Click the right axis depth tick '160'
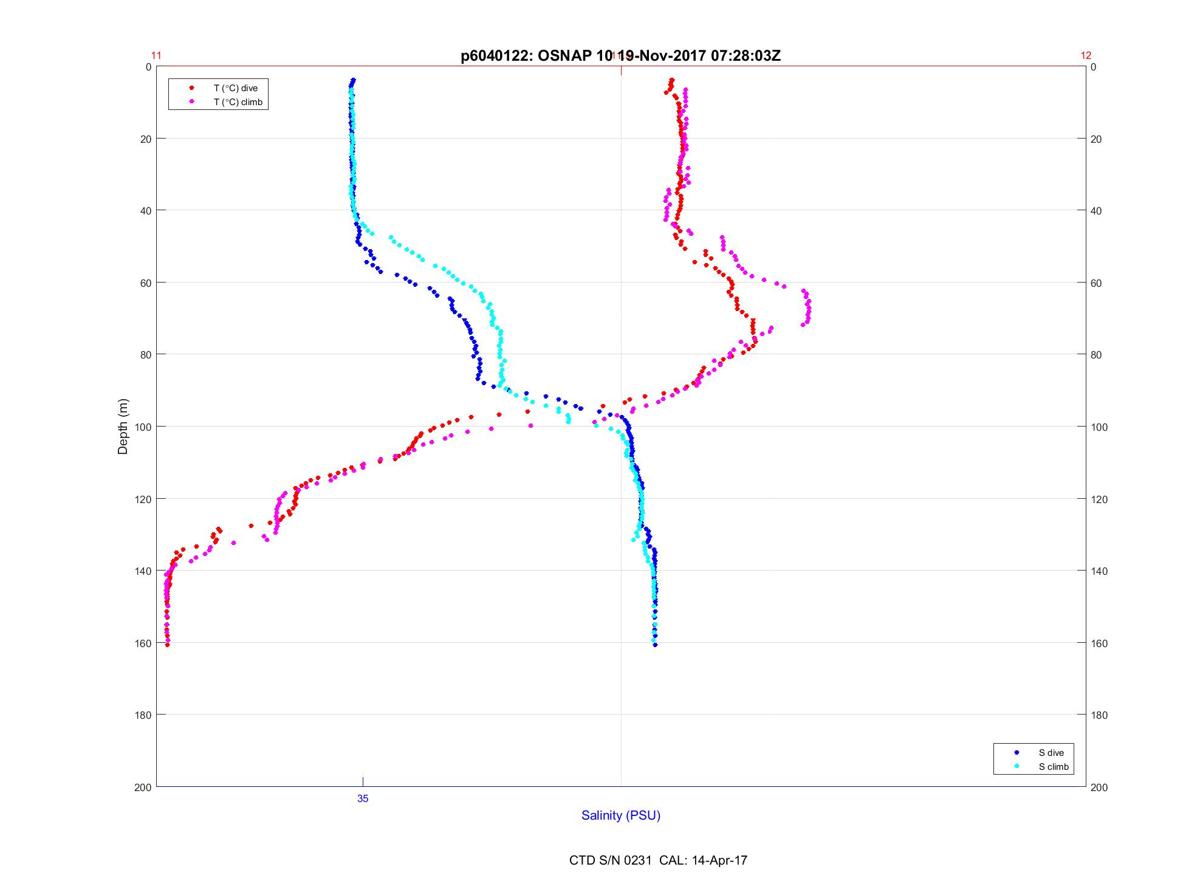Viewport: 1200px width, 885px height. 1099,643
